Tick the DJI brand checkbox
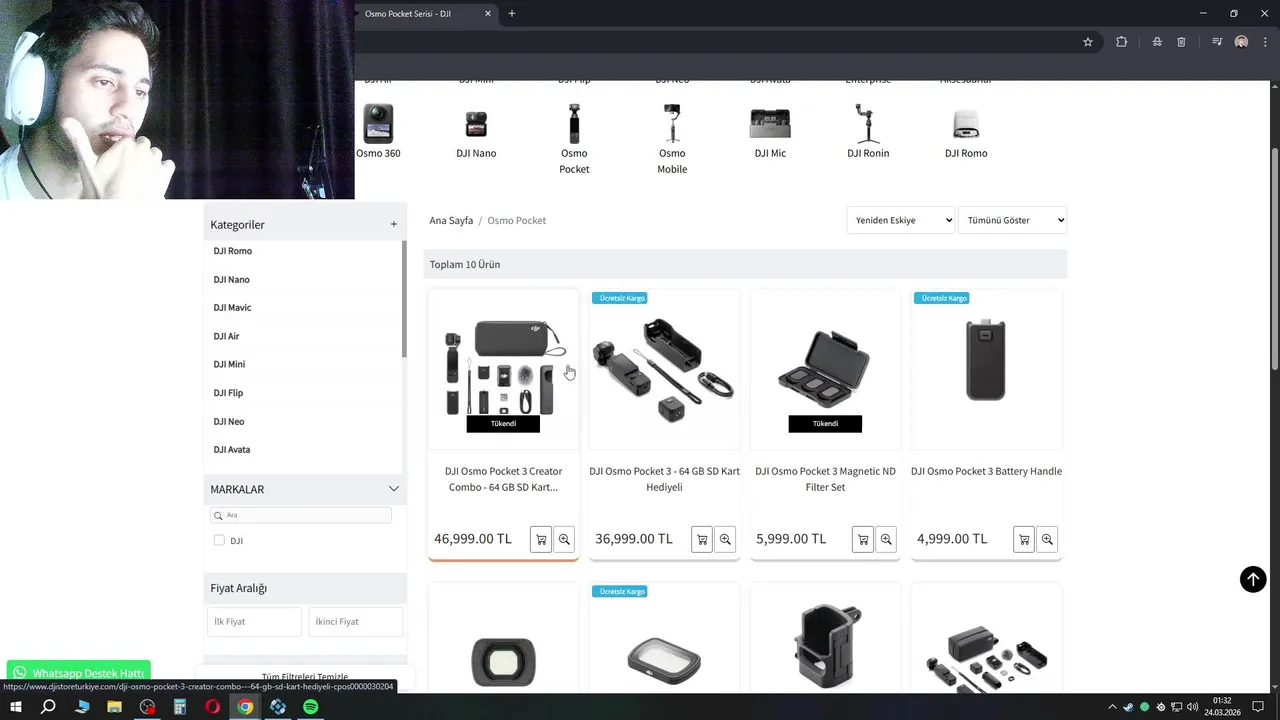The image size is (1280, 720). click(219, 541)
